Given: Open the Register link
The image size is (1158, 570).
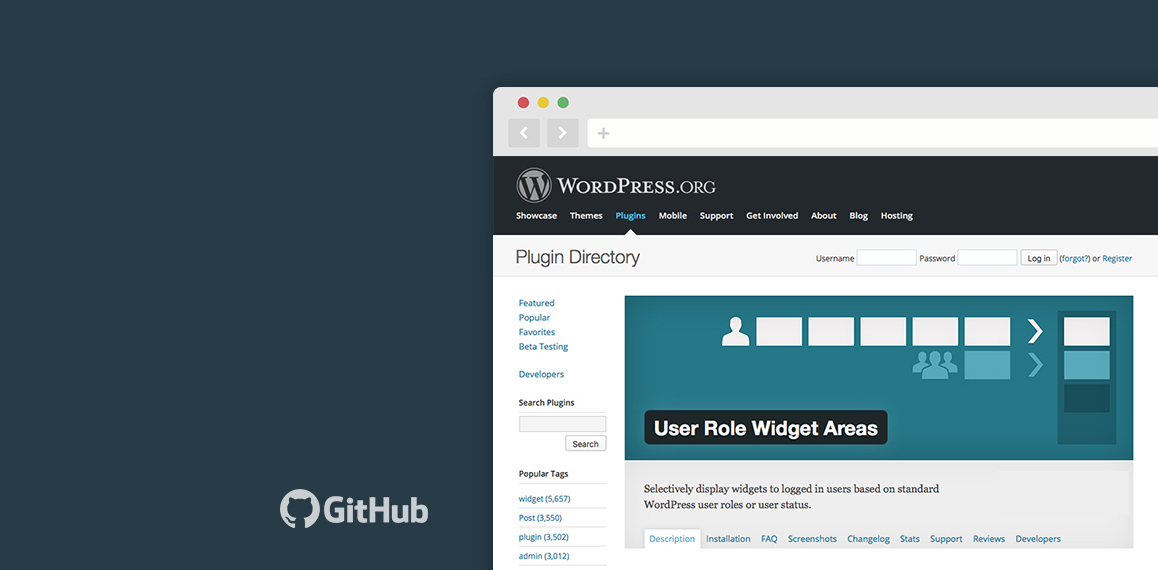Looking at the screenshot, I should click(x=1117, y=259).
